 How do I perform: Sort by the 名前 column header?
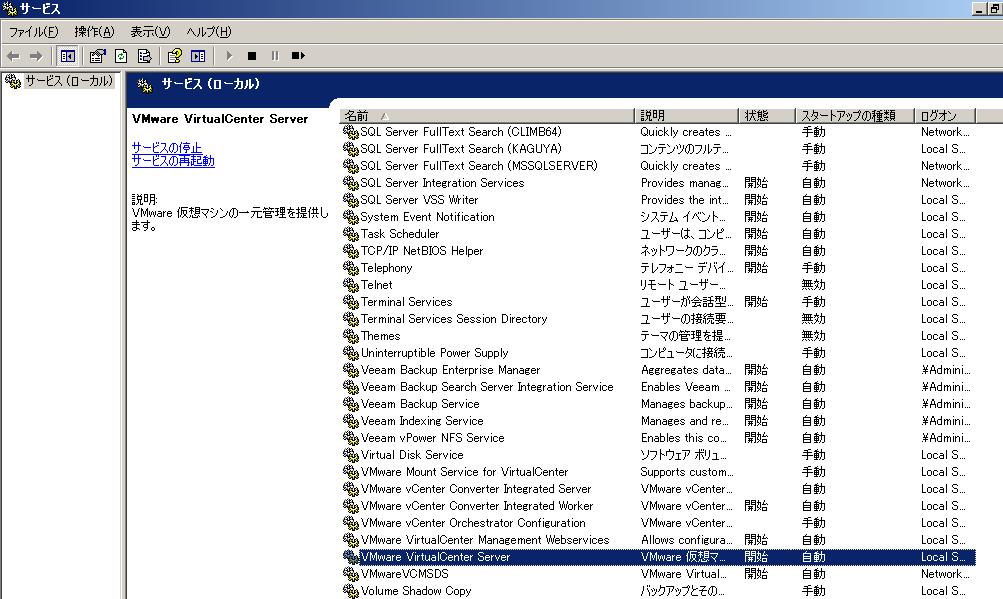(x=487, y=116)
